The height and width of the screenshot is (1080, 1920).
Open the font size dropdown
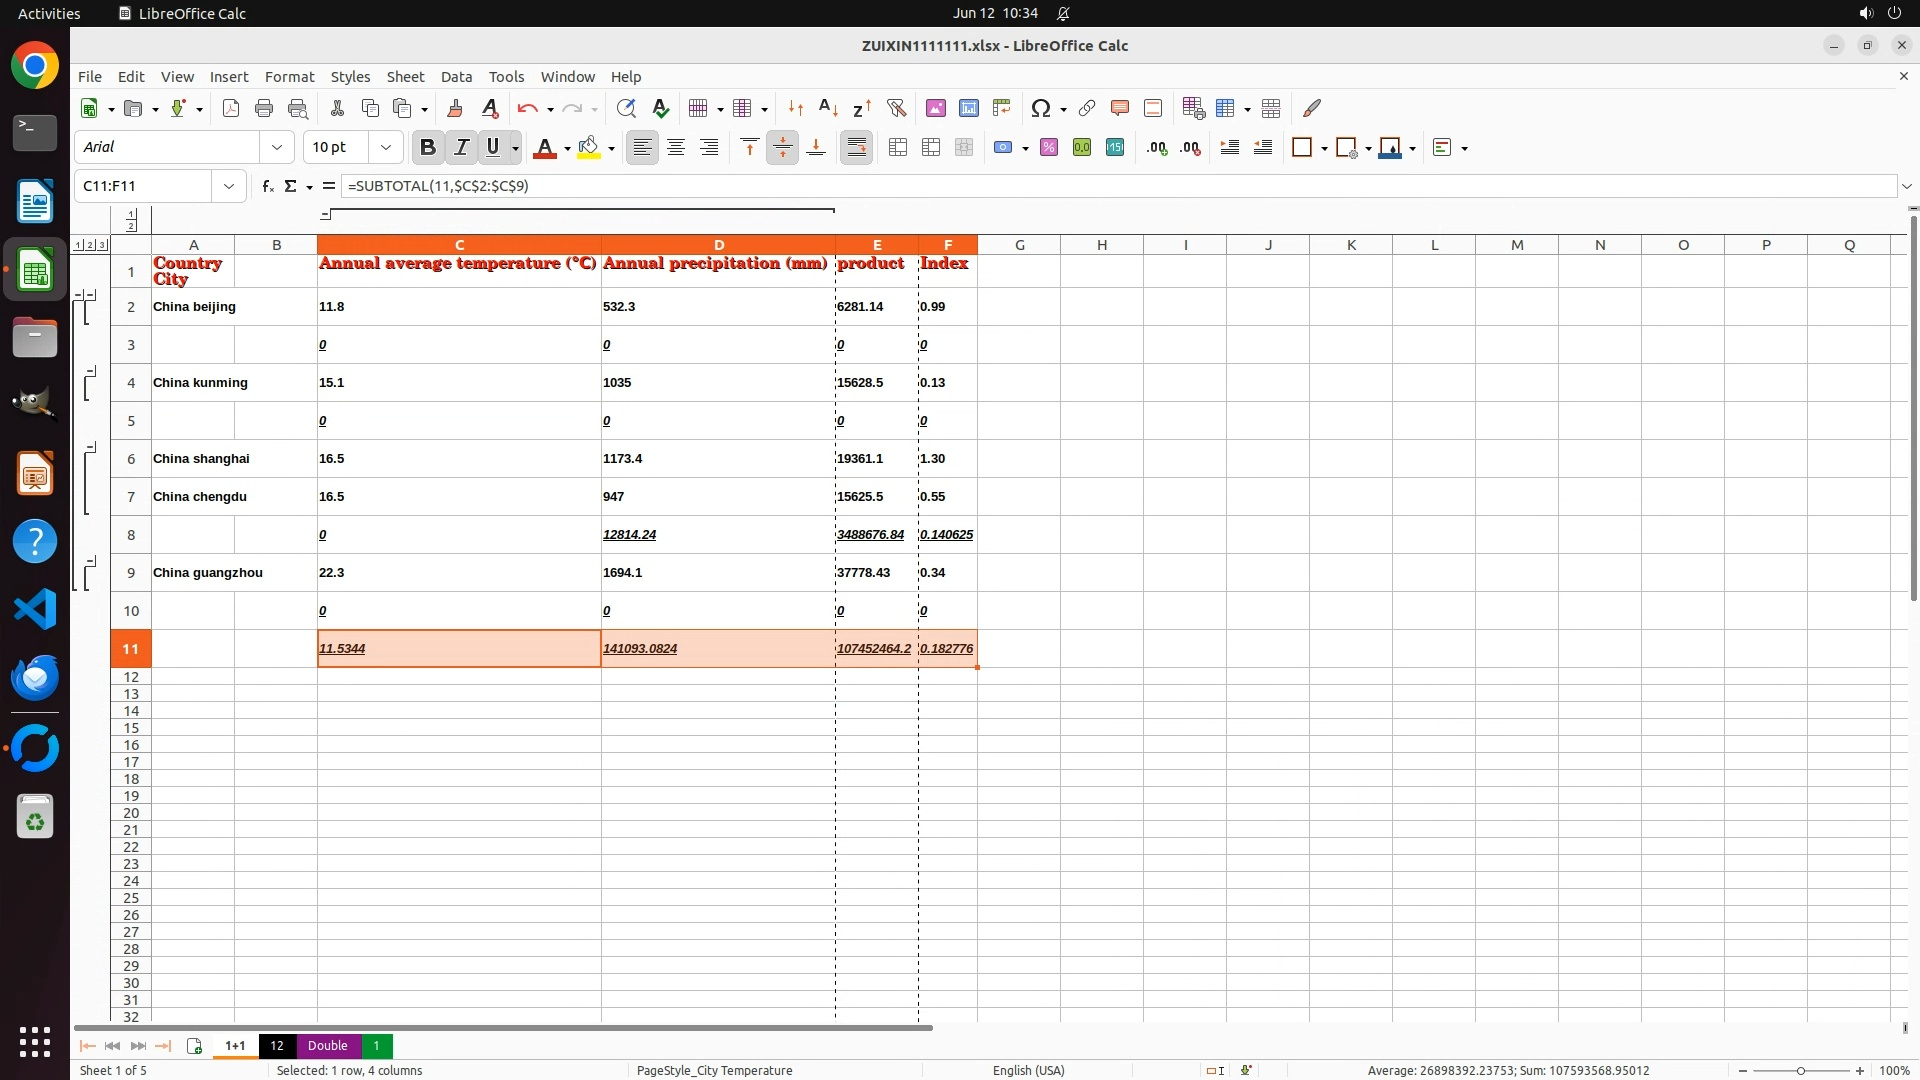click(385, 147)
